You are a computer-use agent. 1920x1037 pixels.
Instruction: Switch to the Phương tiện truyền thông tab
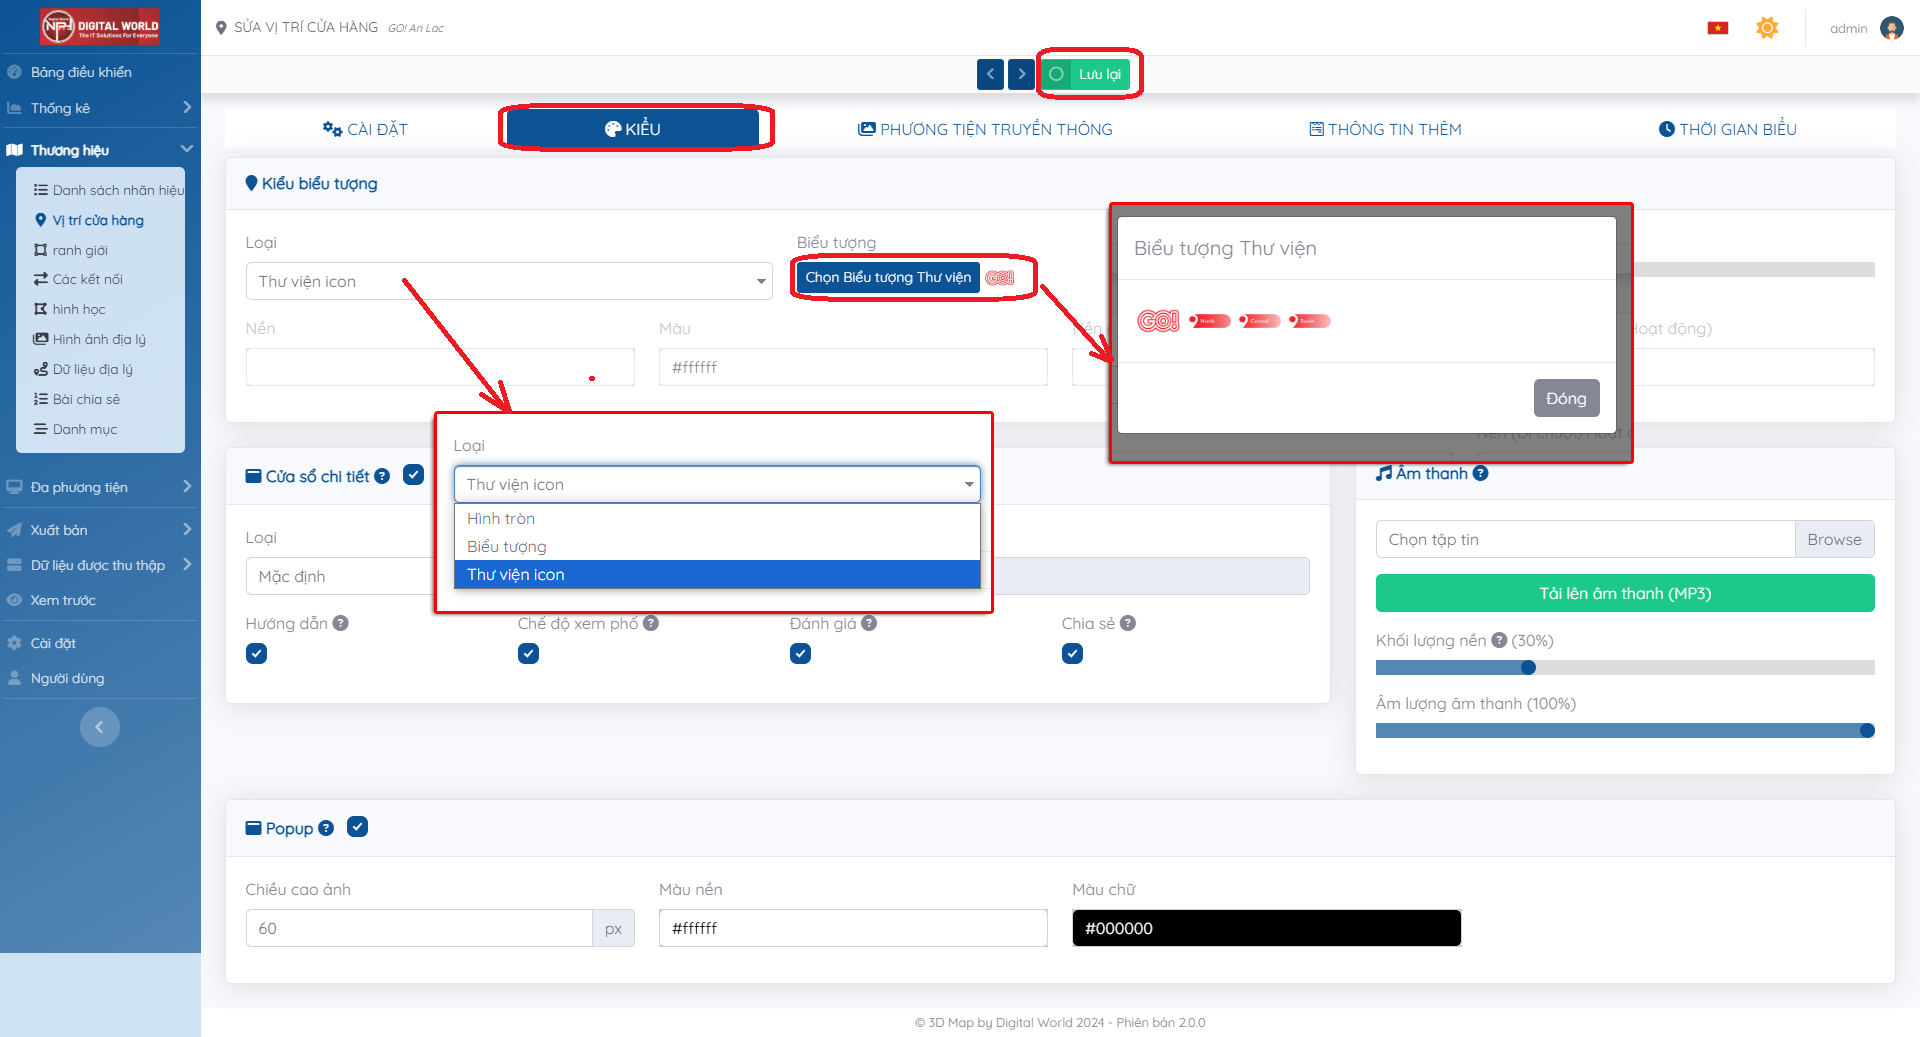(985, 129)
